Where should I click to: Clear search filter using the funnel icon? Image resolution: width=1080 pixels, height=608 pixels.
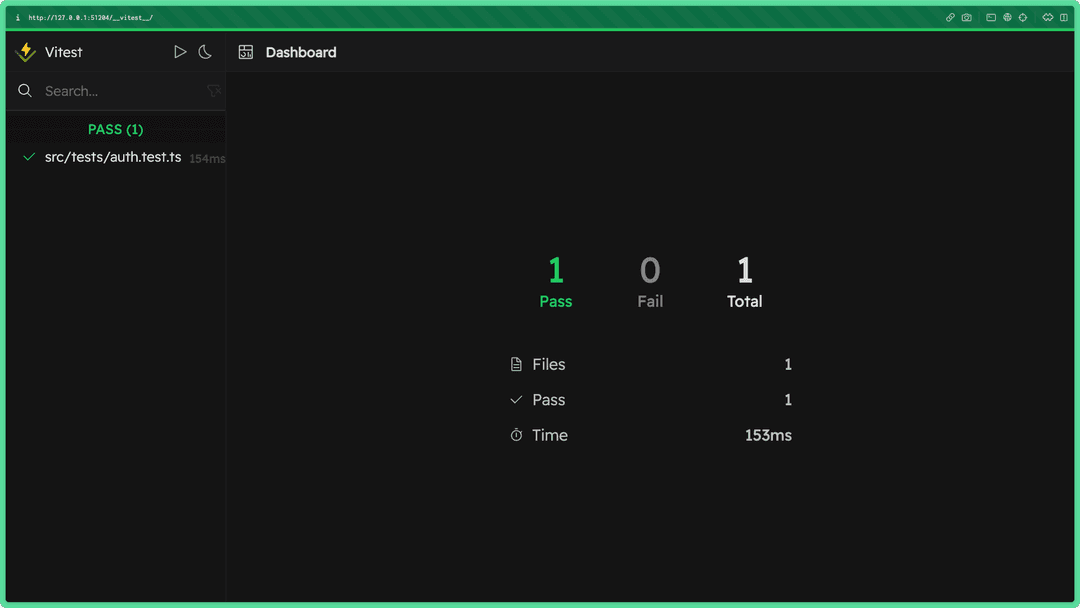tap(213, 91)
